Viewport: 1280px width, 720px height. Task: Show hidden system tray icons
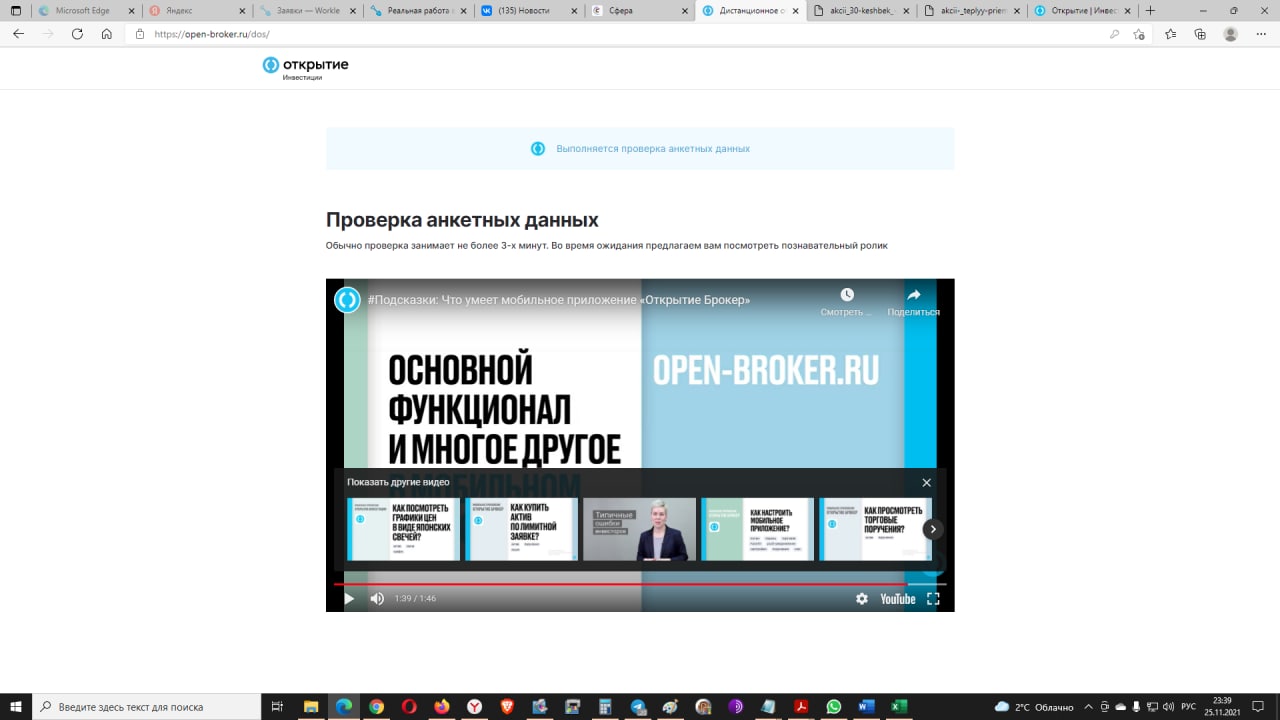(x=1090, y=707)
